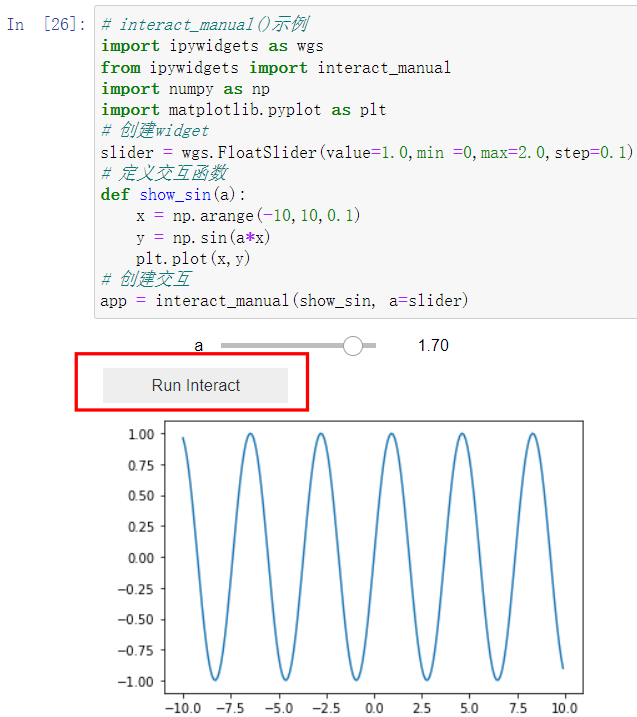Click the slider track left of the handle
Image resolution: width=637 pixels, height=717 pixels.
[x=280, y=346]
